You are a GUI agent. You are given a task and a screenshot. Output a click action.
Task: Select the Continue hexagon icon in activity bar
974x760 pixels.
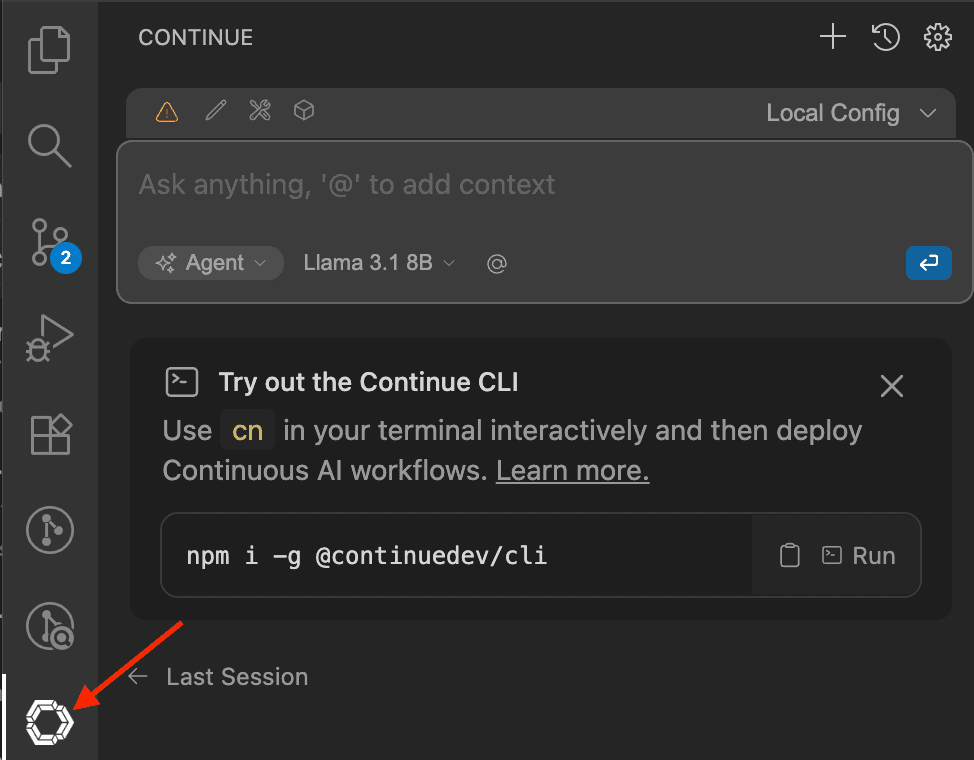click(49, 721)
